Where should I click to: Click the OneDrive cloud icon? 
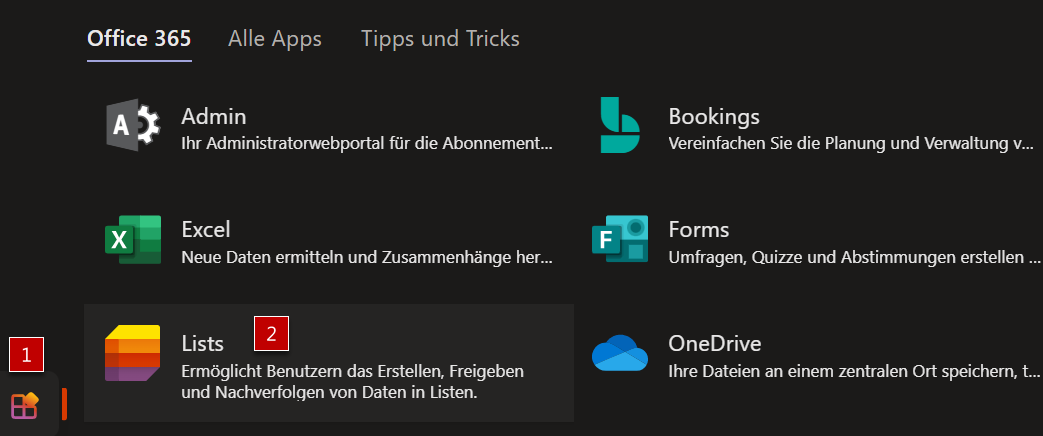click(x=620, y=353)
